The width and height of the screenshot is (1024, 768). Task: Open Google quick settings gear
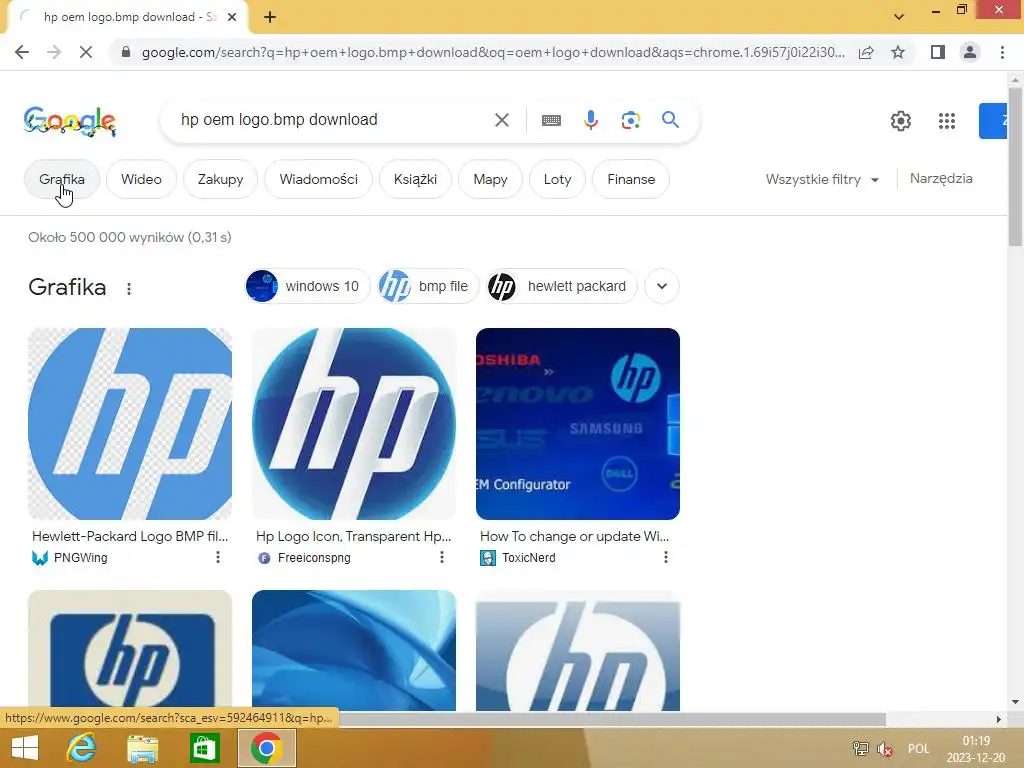coord(901,121)
